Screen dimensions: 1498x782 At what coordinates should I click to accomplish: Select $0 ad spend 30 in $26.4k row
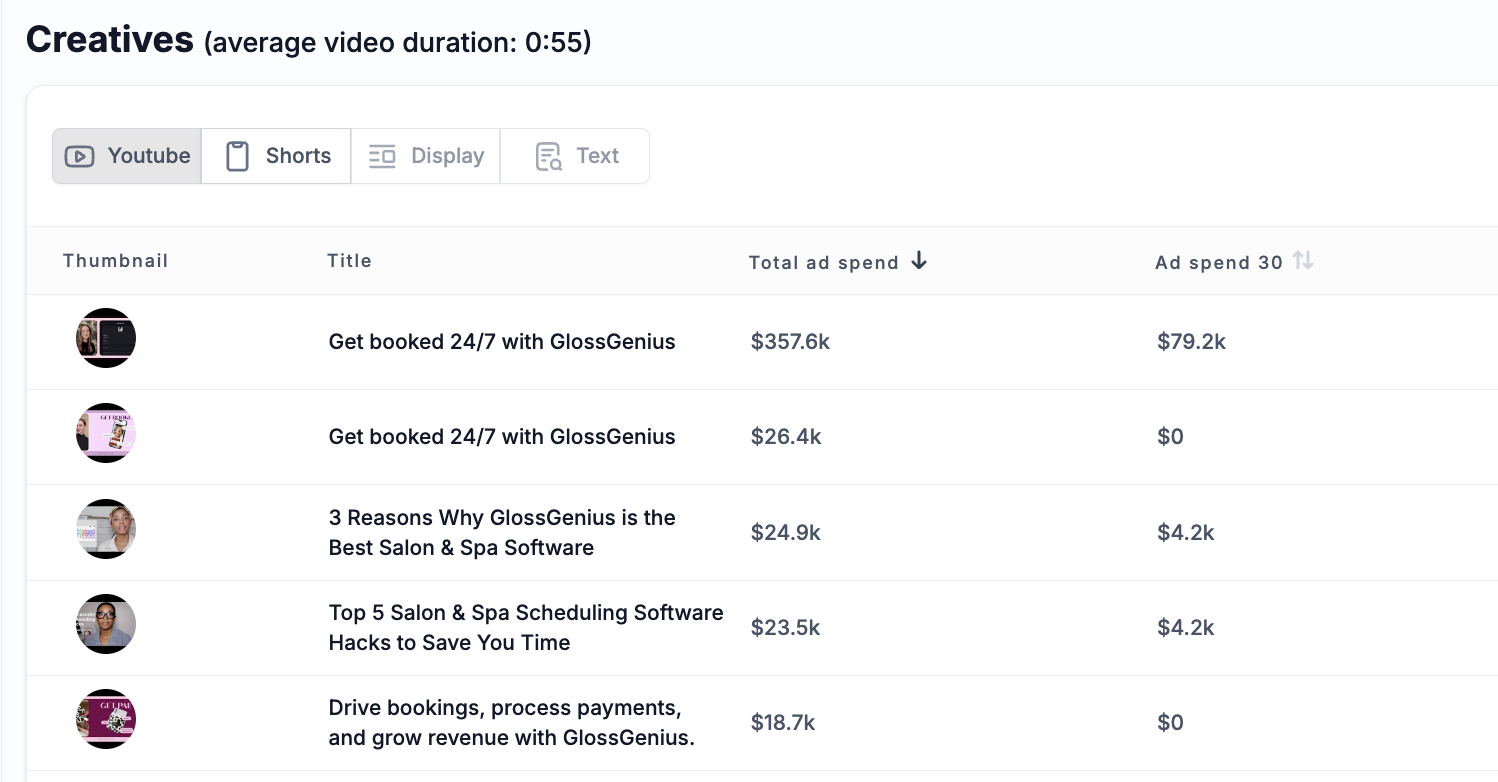(1170, 437)
